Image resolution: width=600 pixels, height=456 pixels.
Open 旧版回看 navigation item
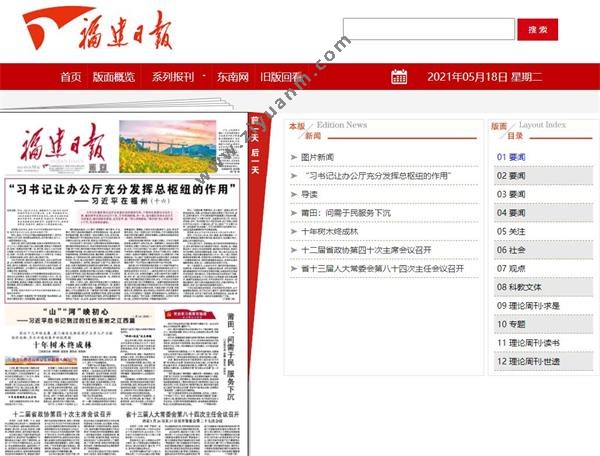coord(281,77)
